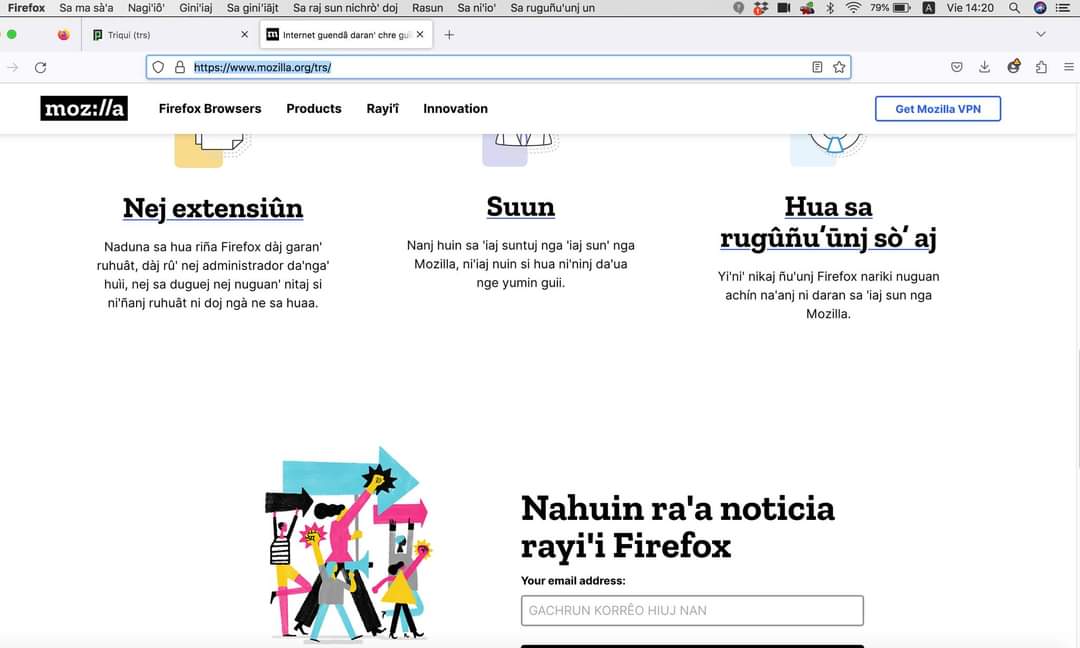Toggle reader view icon in address bar
This screenshot has height=648, width=1080.
tap(817, 67)
